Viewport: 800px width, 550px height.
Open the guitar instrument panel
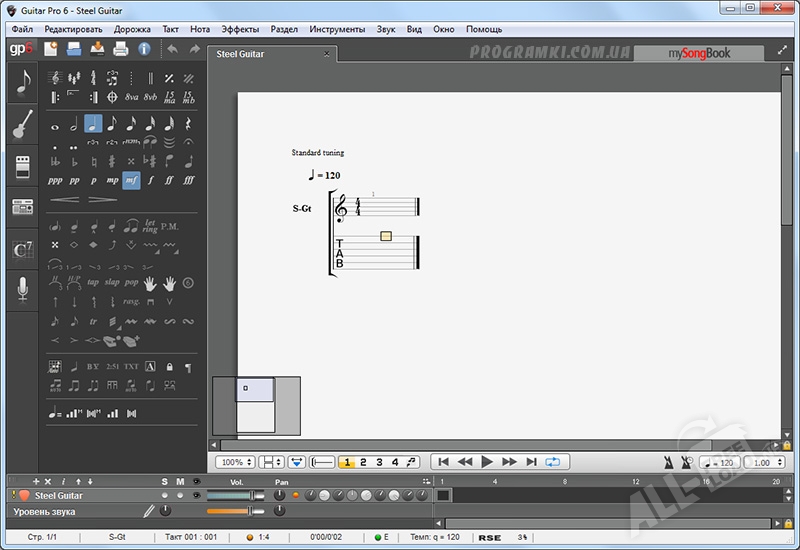(22, 124)
